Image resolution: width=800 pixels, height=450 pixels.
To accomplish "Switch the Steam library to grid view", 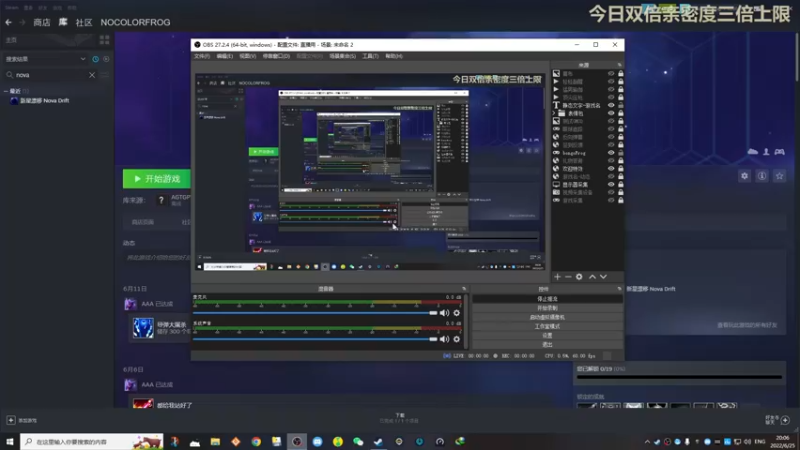I will (105, 40).
